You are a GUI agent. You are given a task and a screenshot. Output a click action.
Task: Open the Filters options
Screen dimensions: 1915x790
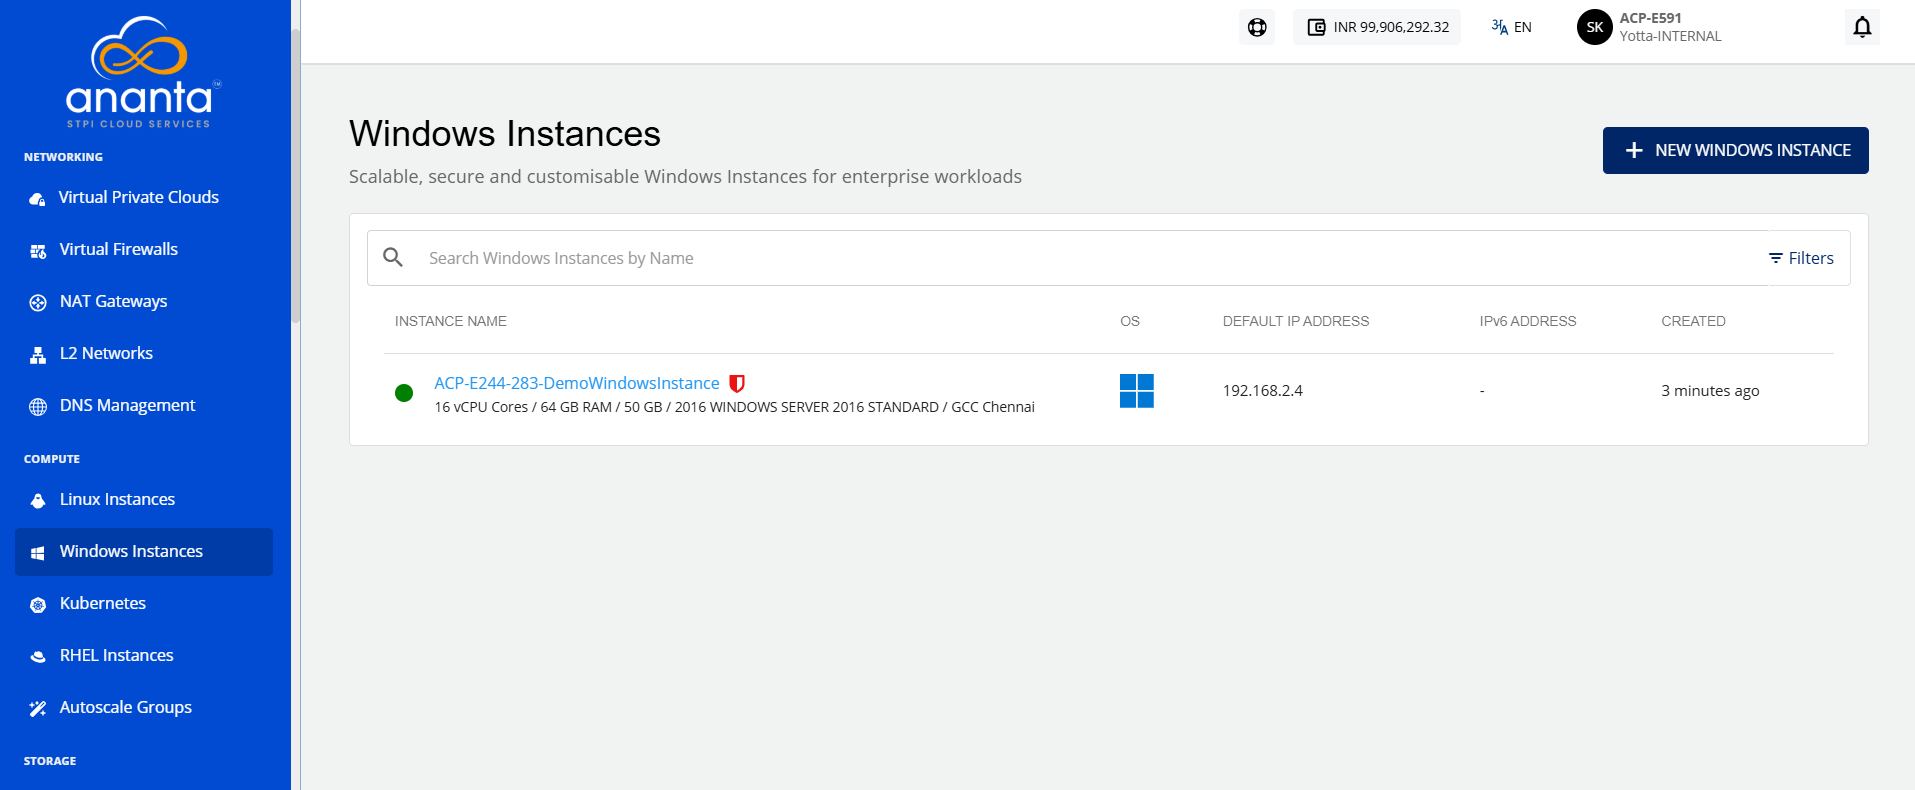coord(1801,258)
